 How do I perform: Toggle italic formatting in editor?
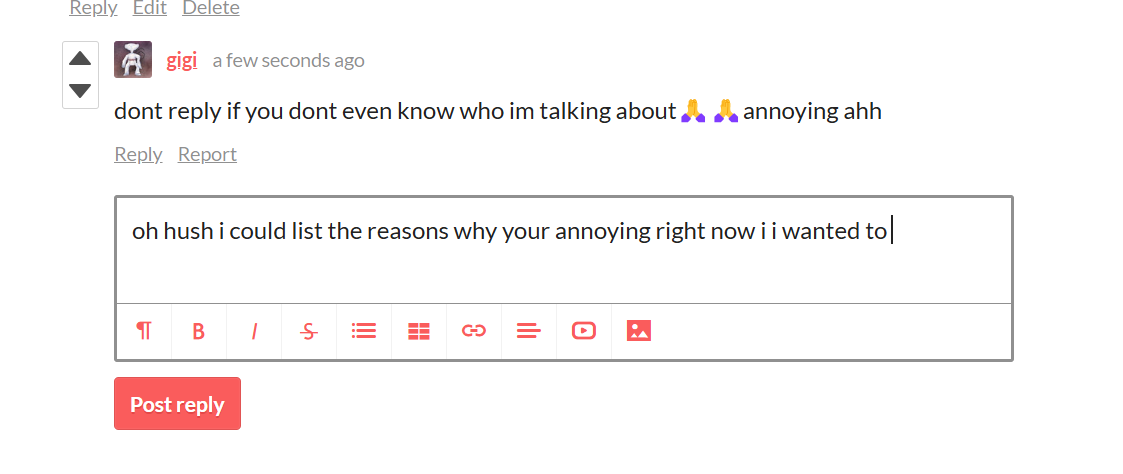[x=254, y=331]
